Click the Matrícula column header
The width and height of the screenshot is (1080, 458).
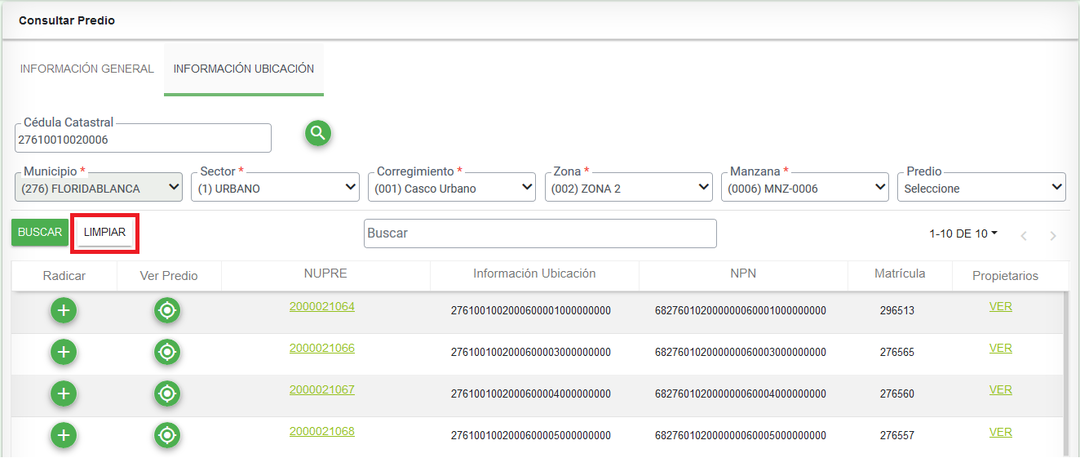tap(900, 273)
